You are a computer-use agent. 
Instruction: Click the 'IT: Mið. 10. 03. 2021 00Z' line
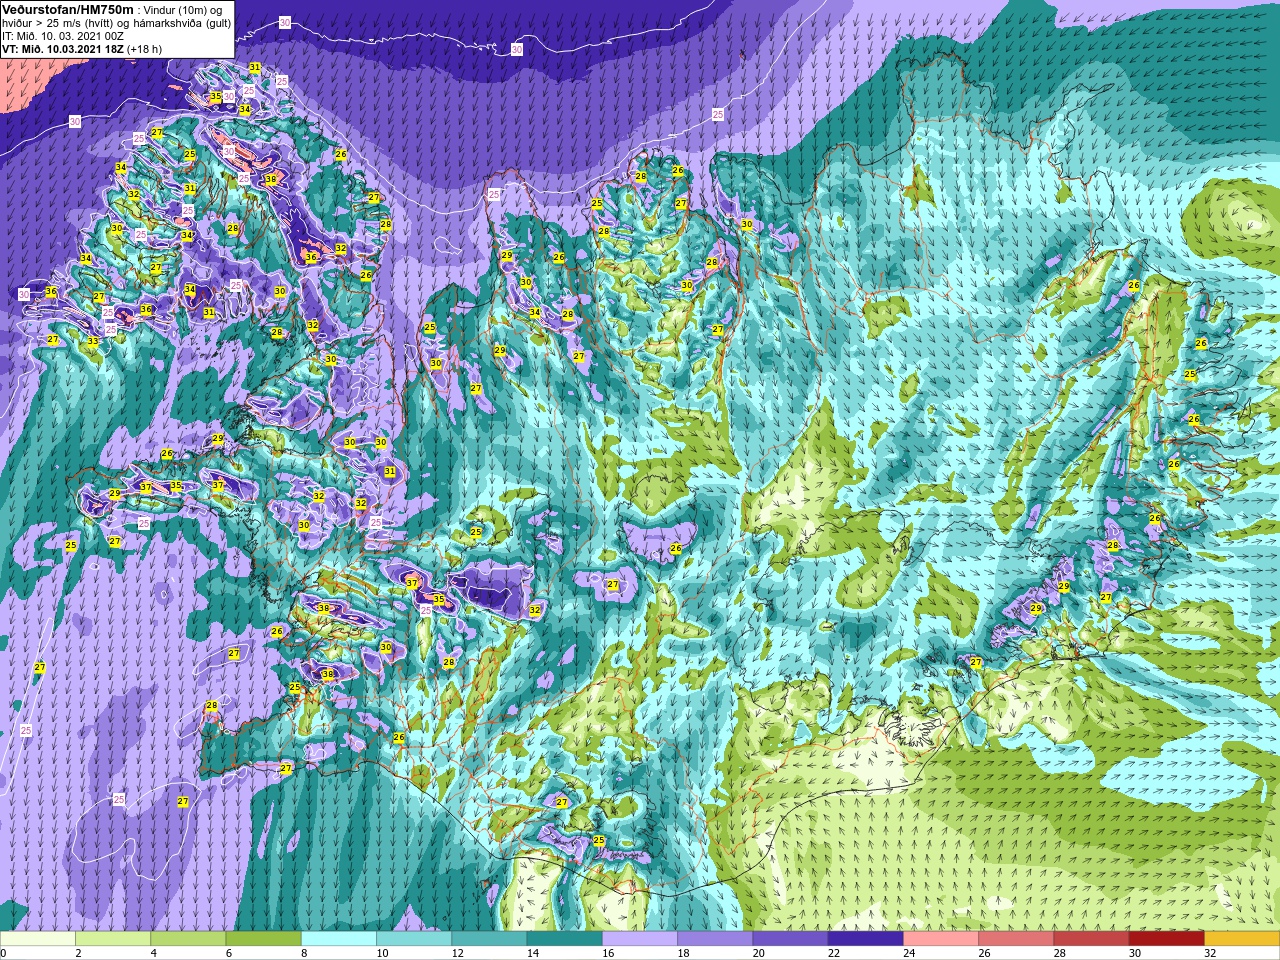click(x=63, y=35)
